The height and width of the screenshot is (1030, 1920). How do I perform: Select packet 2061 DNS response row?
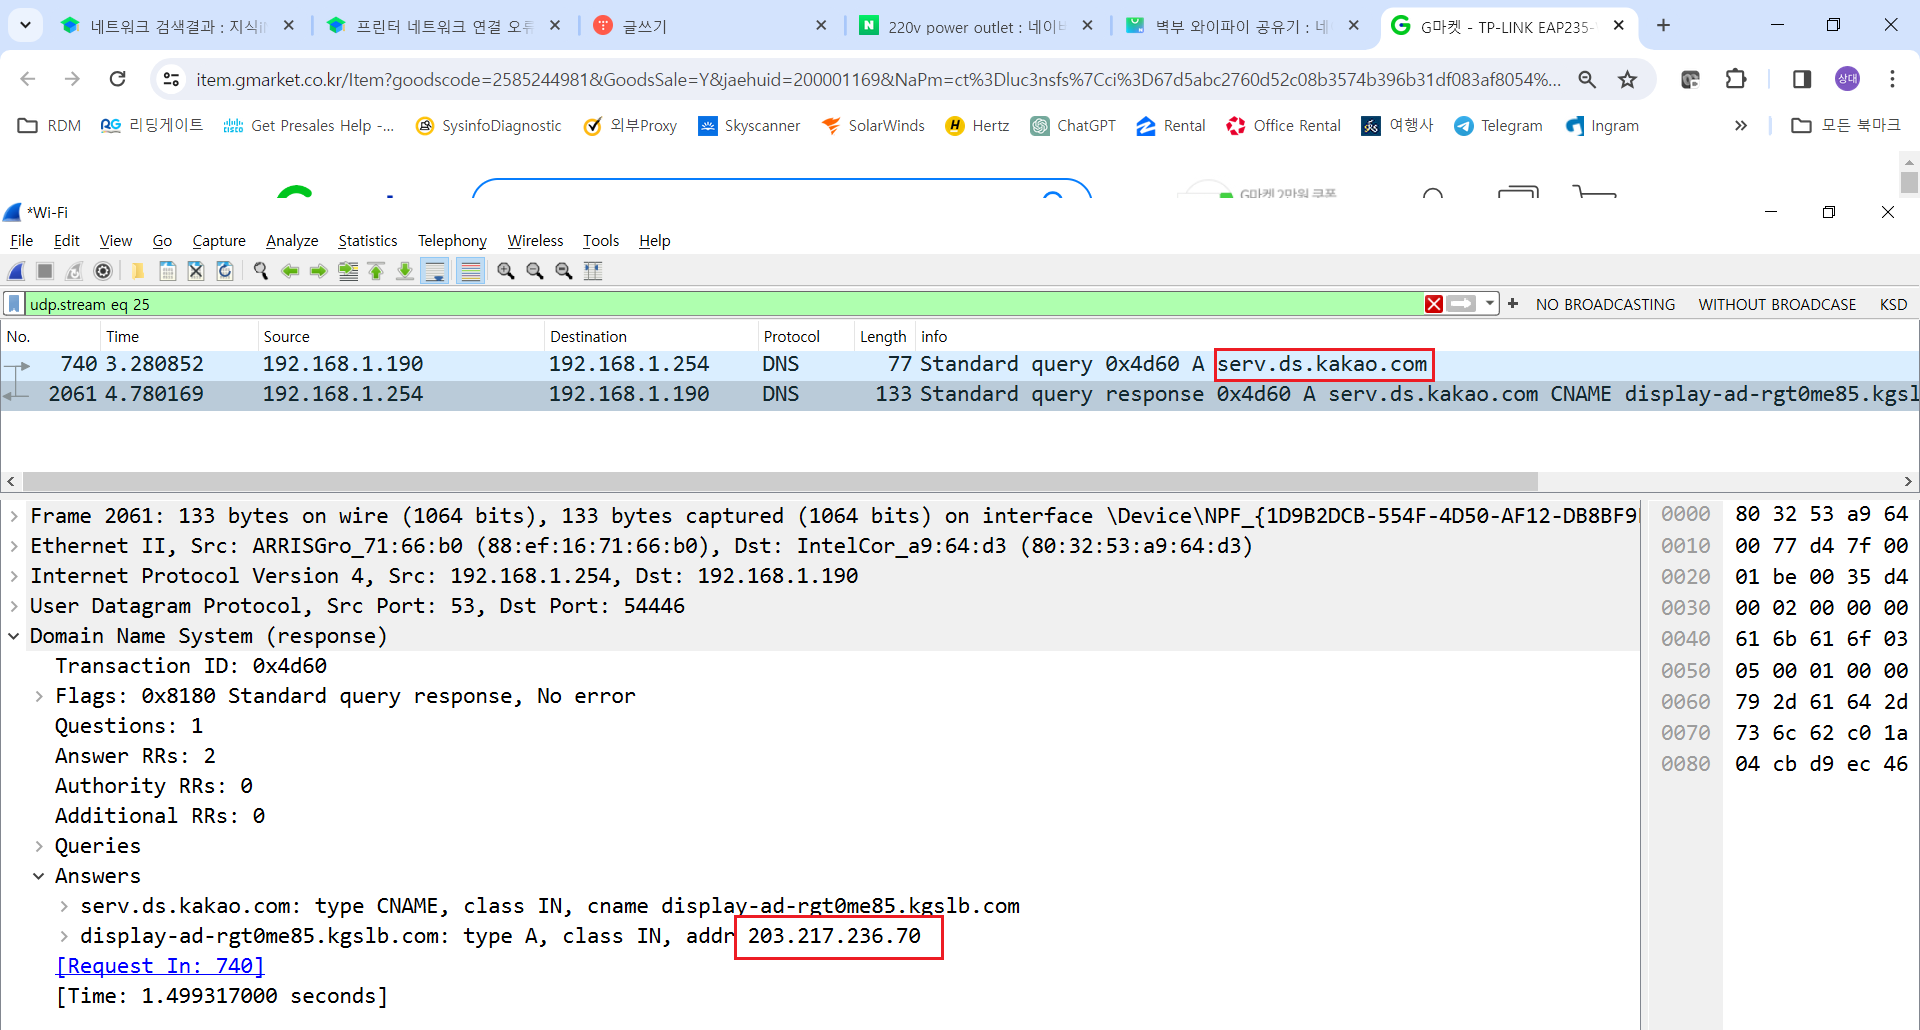(959, 394)
